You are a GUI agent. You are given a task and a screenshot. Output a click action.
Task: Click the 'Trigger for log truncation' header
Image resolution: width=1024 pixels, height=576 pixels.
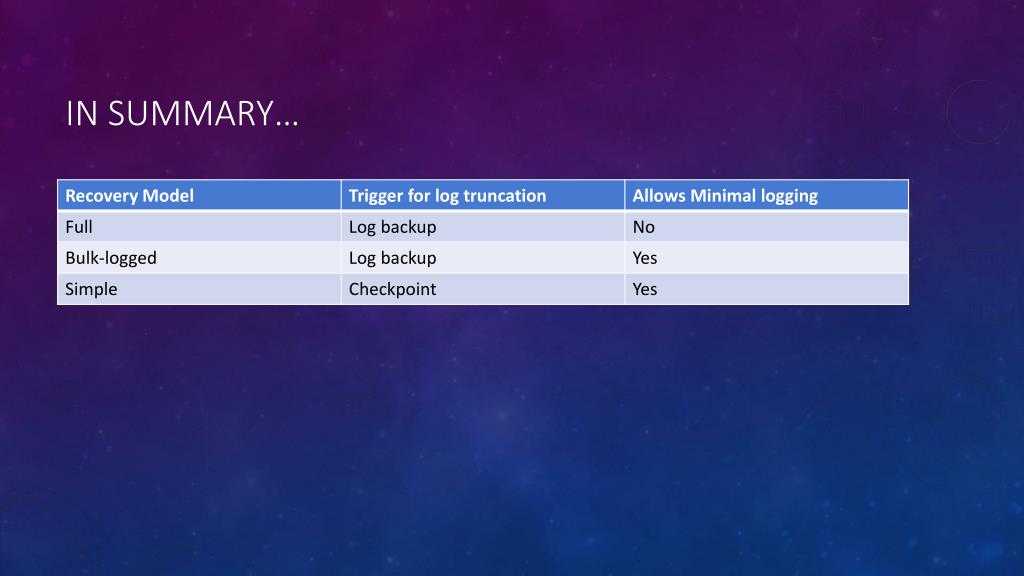pos(483,195)
